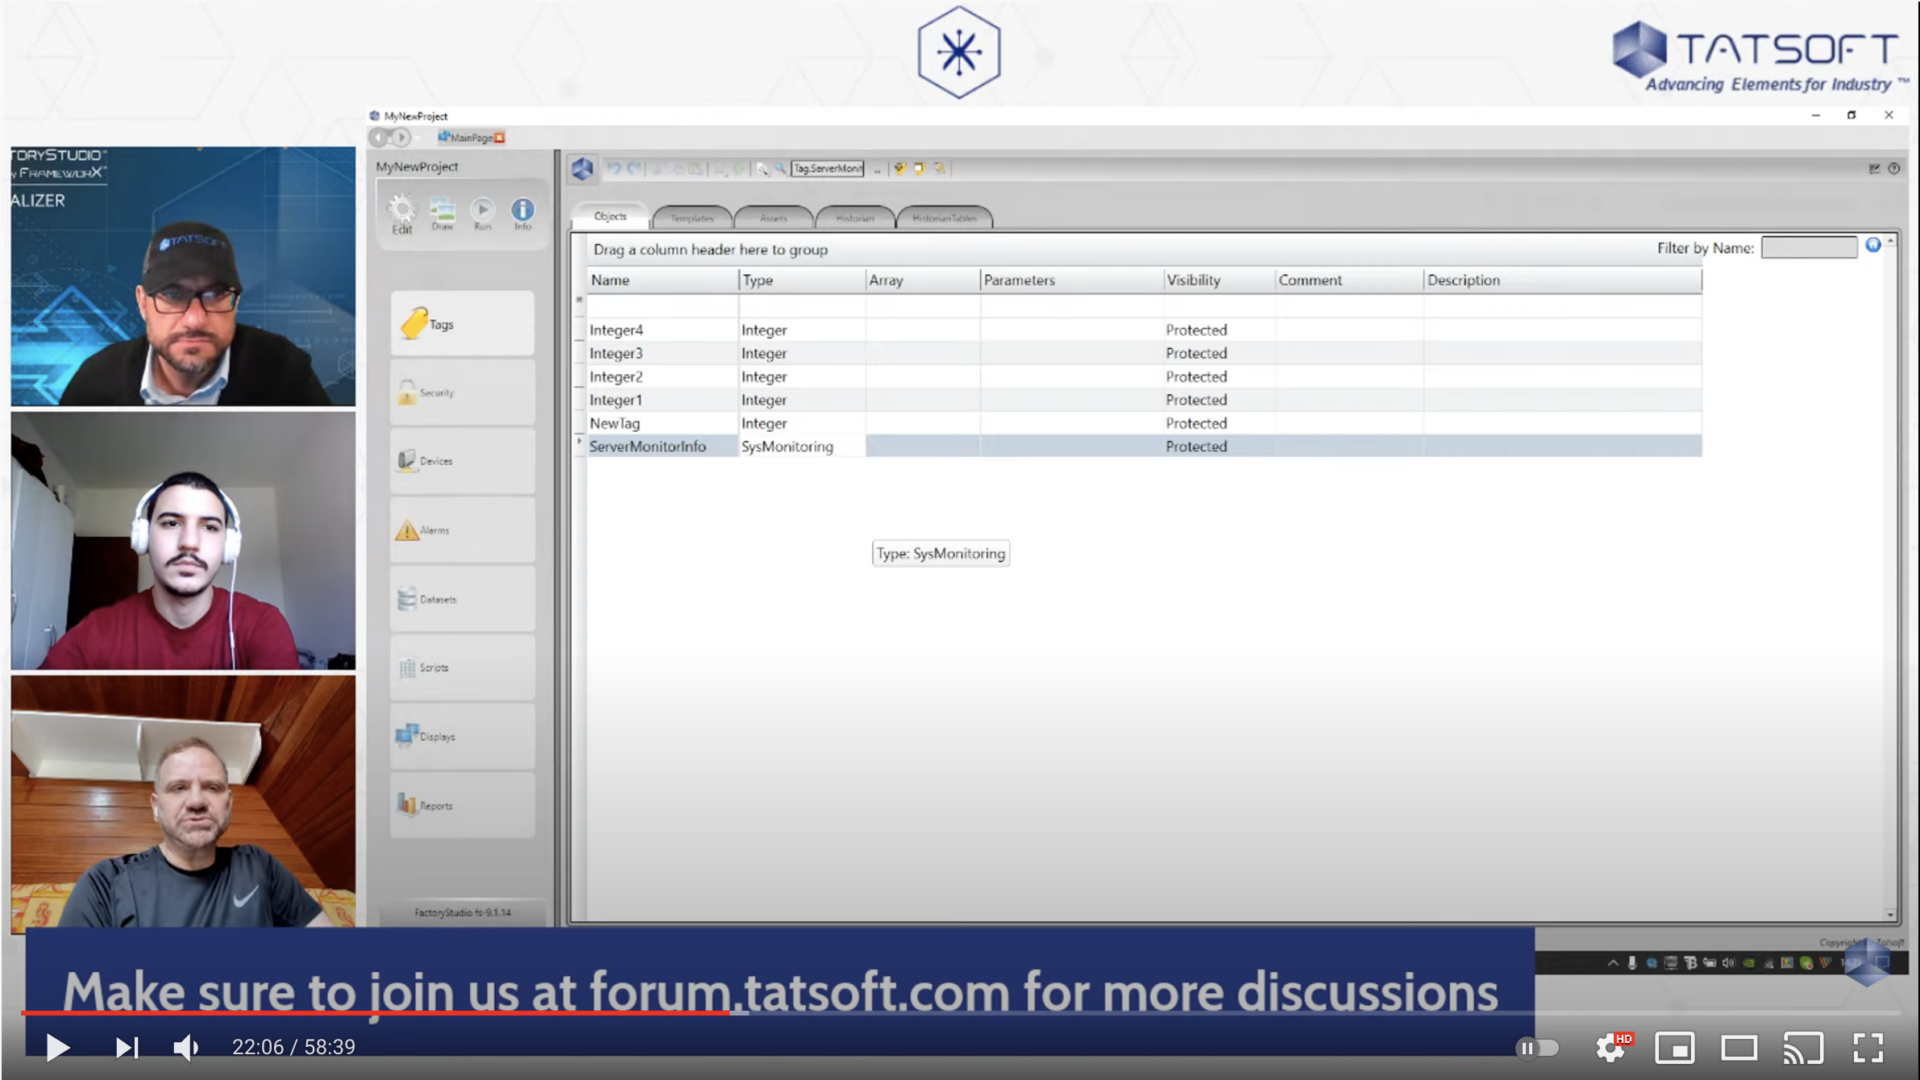Select the Integer4 tag row
The width and height of the screenshot is (1920, 1080).
[1144, 330]
